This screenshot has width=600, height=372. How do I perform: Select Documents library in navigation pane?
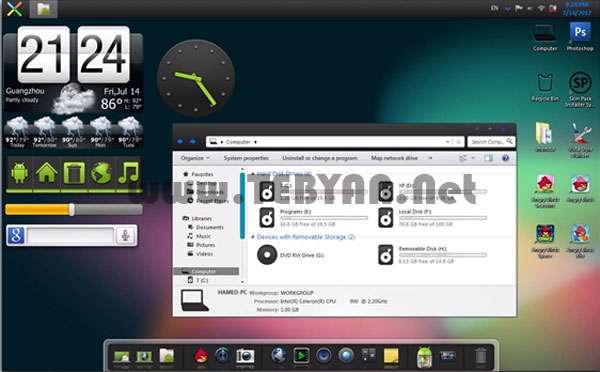coord(206,227)
